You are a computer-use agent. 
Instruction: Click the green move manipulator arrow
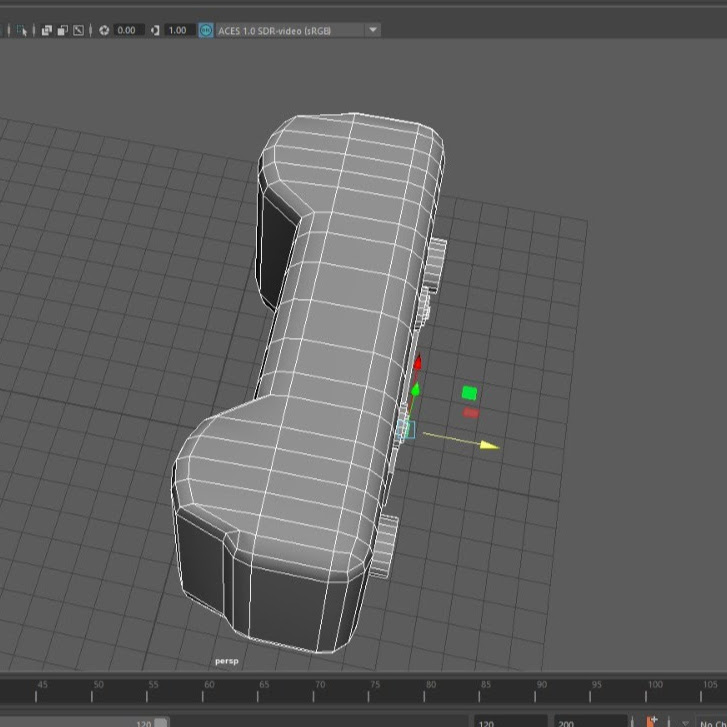(x=415, y=390)
